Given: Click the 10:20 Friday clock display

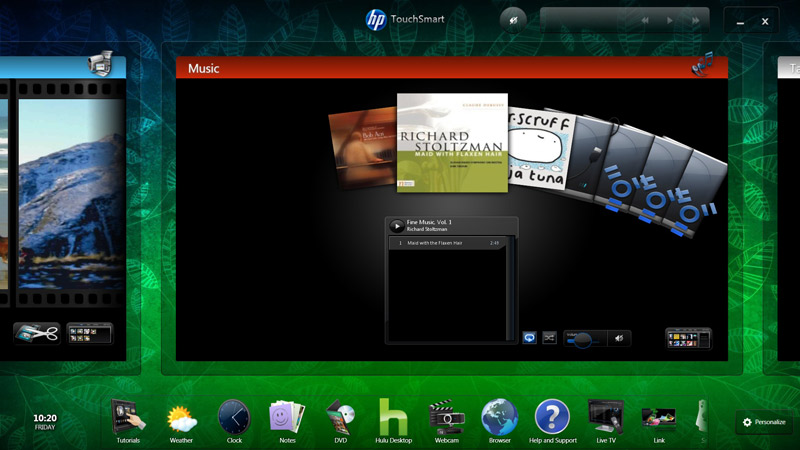Looking at the screenshot, I should point(45,421).
